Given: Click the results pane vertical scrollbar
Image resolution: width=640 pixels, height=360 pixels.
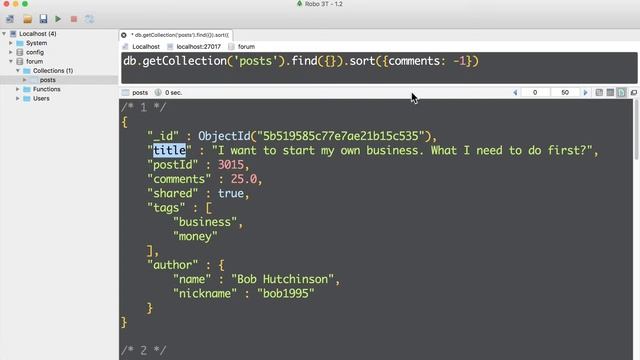Looking at the screenshot, I should coord(636,129).
